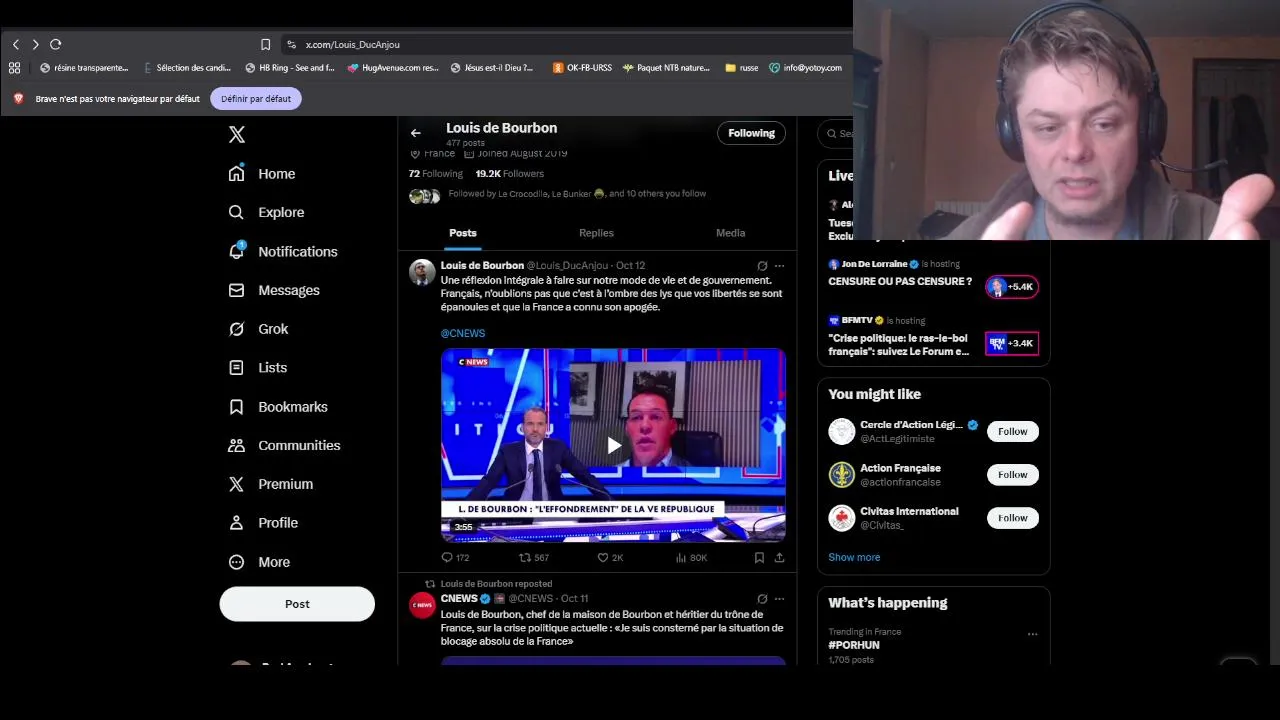Viewport: 1280px width, 720px height.
Task: Click the back arrow beside Louis de Bourbon
Action: [x=416, y=133]
